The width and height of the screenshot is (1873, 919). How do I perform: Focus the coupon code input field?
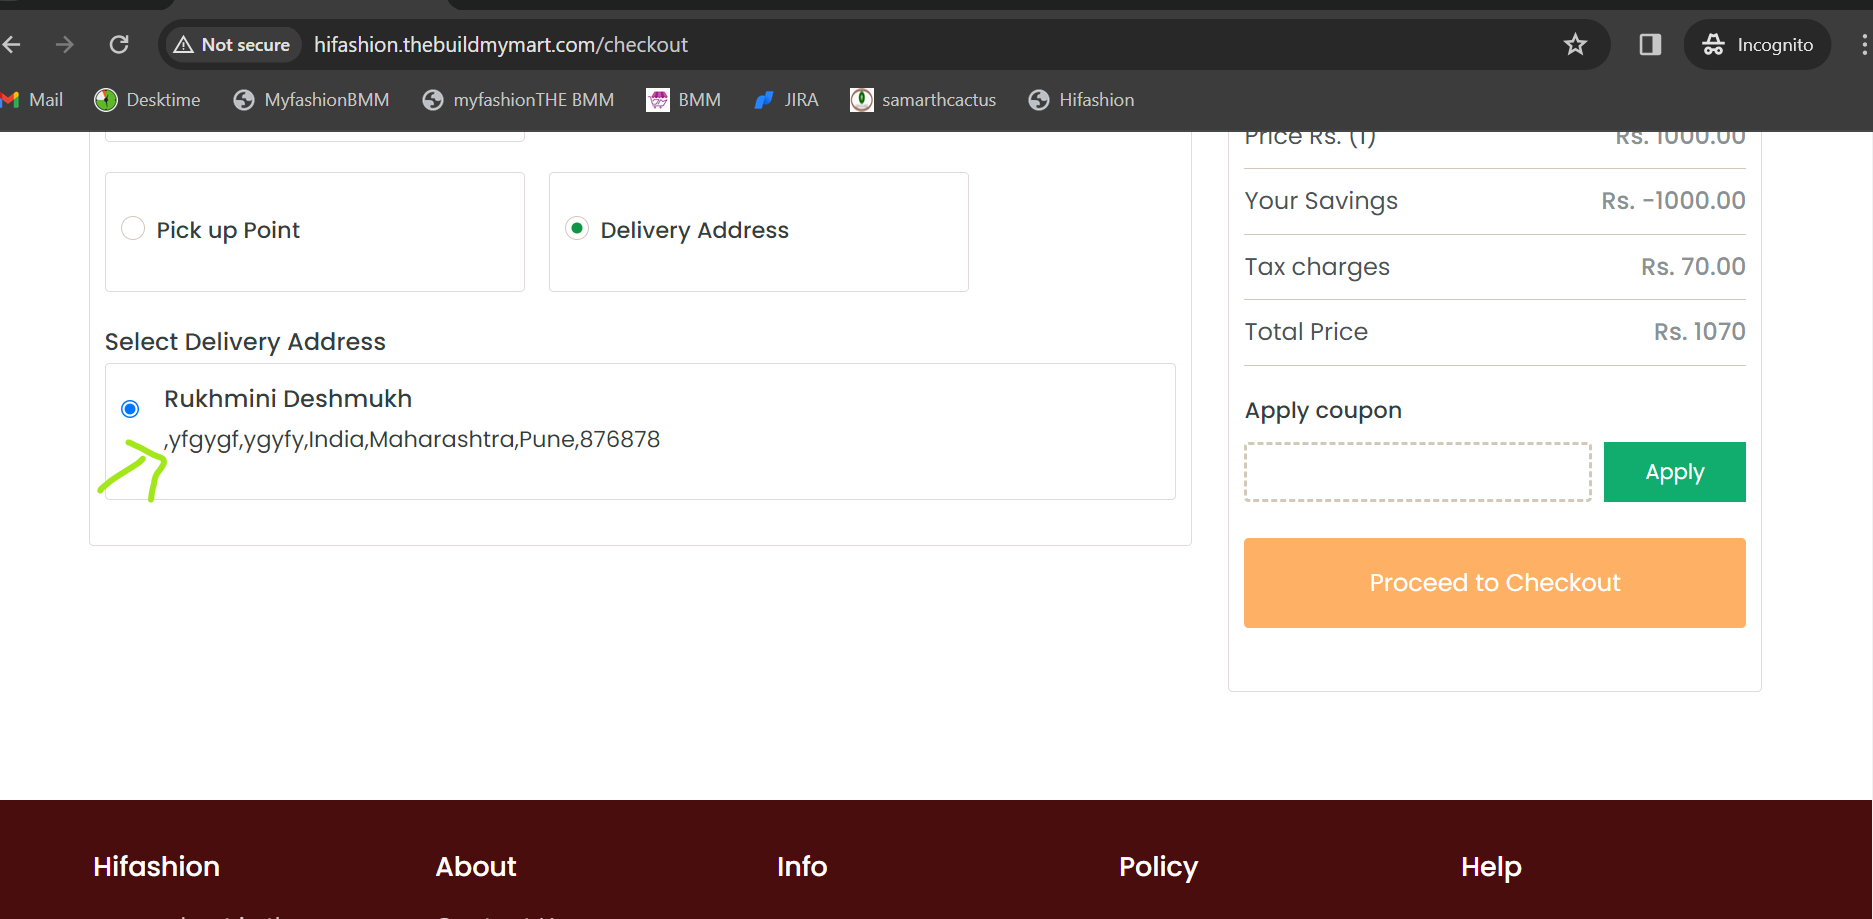[x=1417, y=472]
